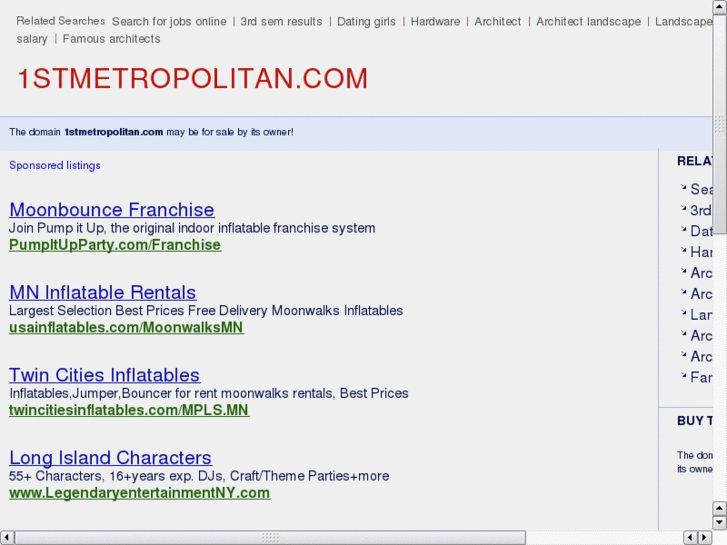Click the 1STMETROPOLITAN.COM site title
Viewport: 727px width, 545px height.
pos(192,78)
